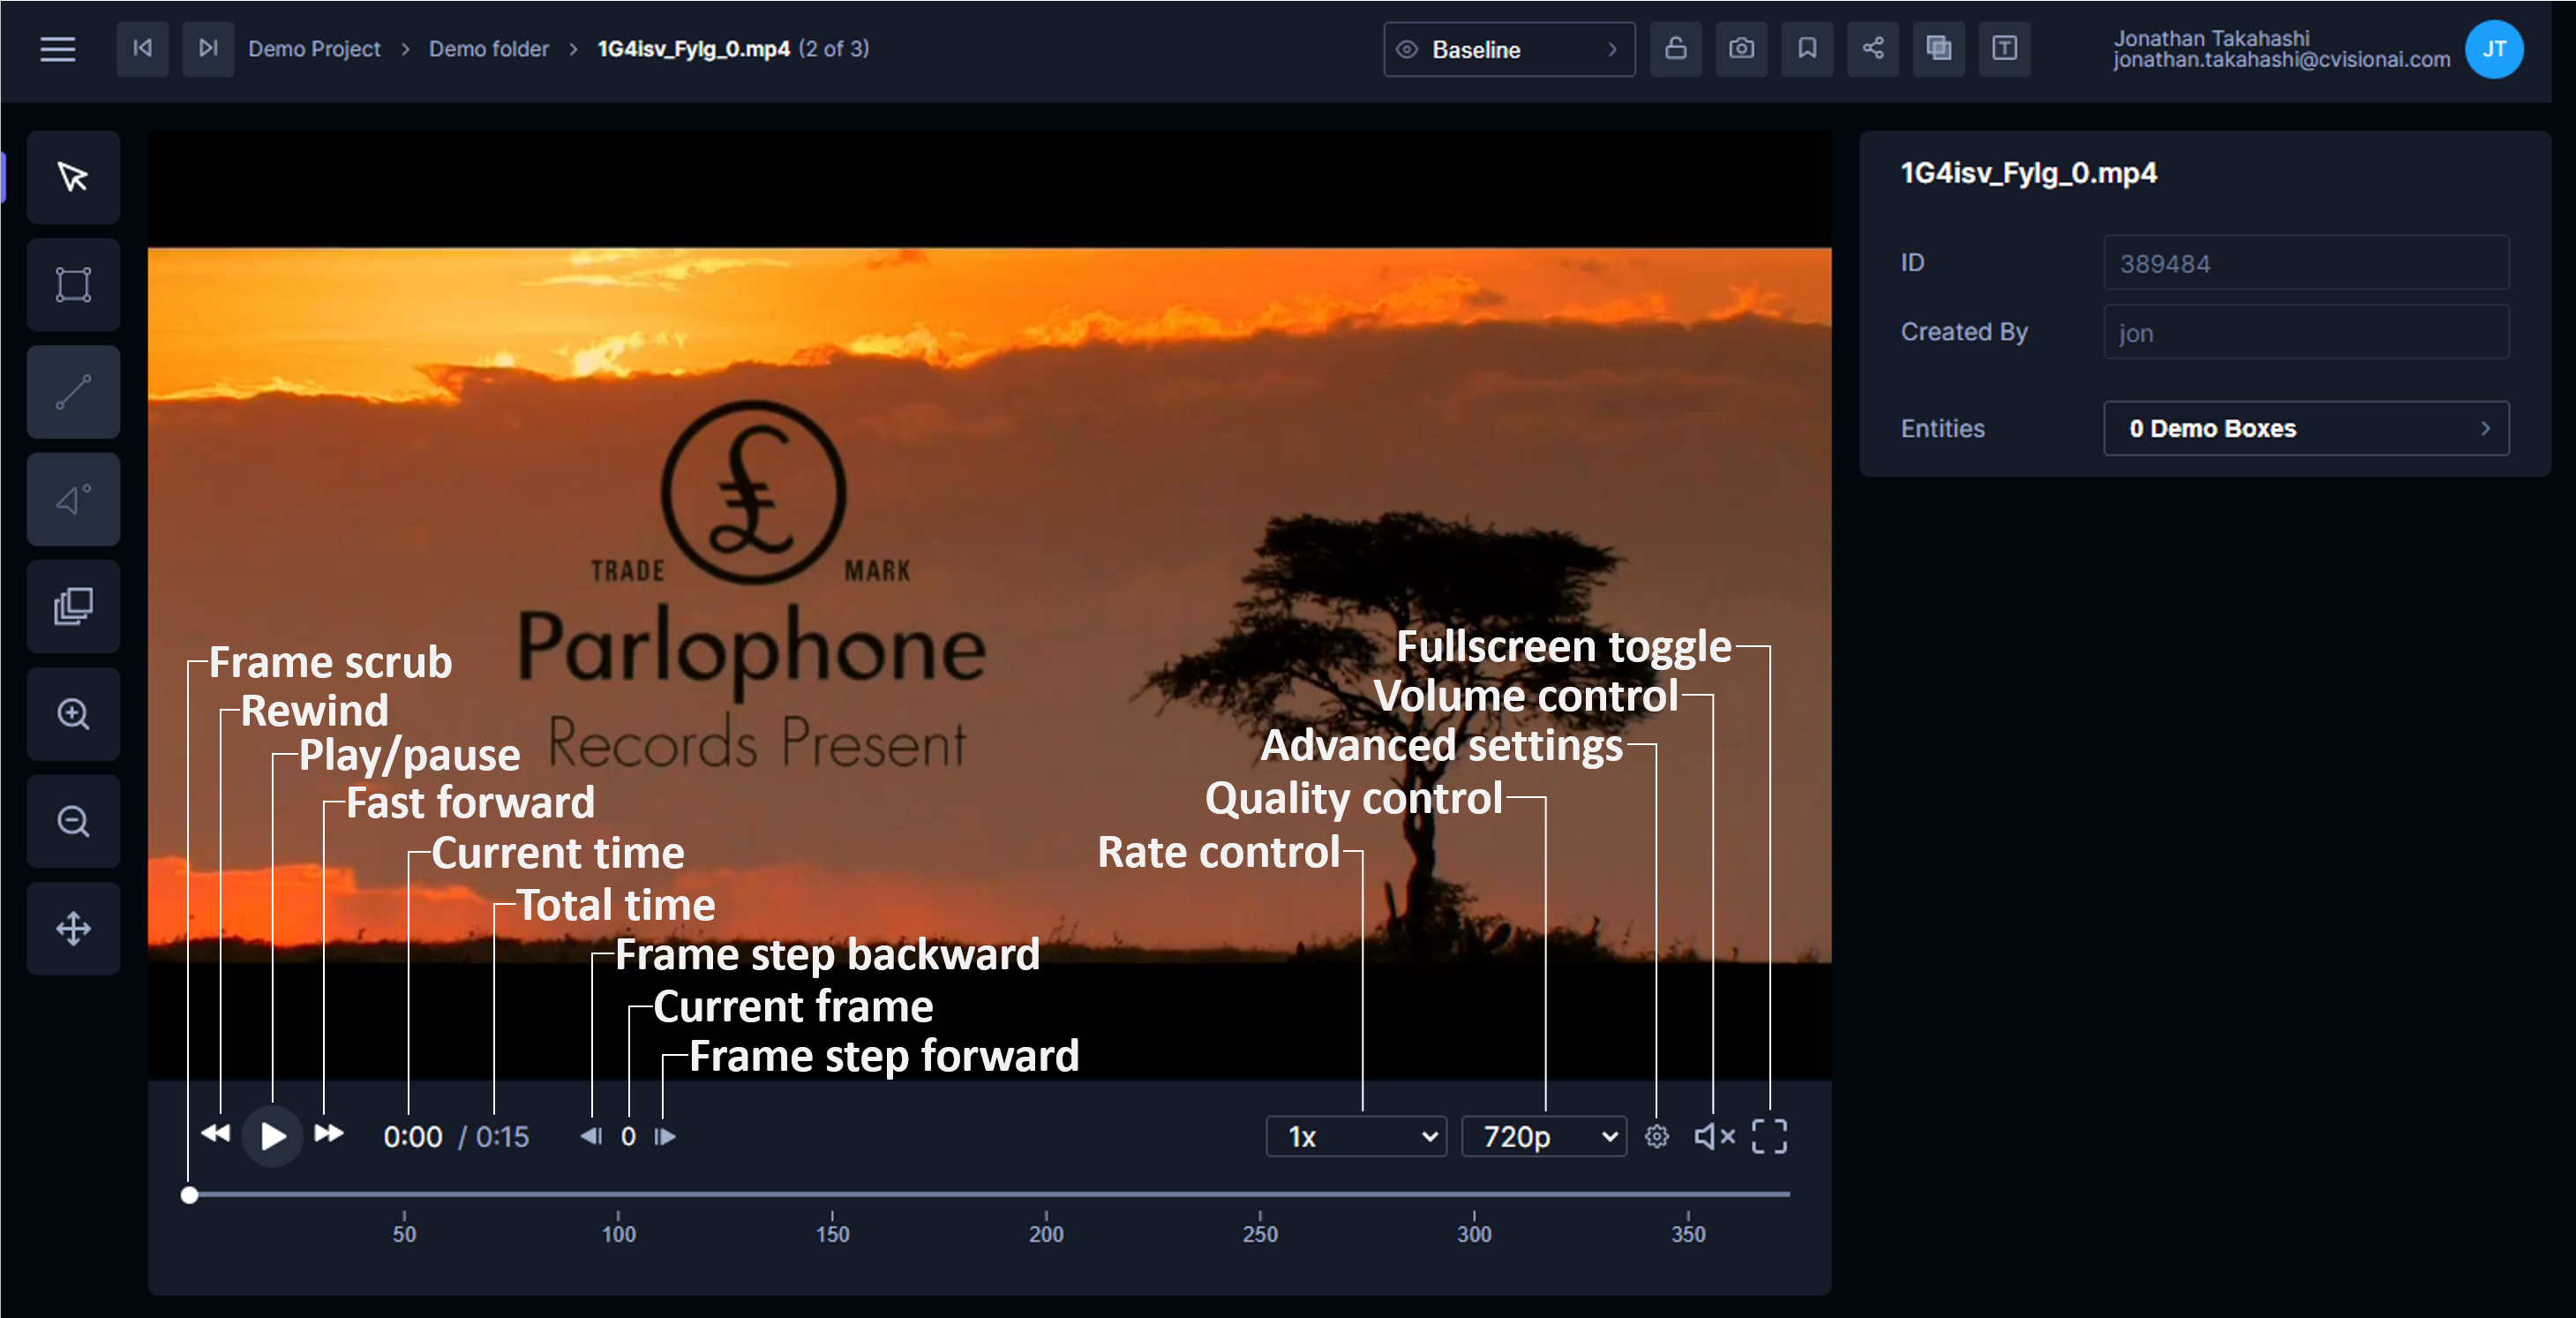Screen dimensions: 2576x1318
Task: Expand the Baseline version selector
Action: coord(1508,49)
